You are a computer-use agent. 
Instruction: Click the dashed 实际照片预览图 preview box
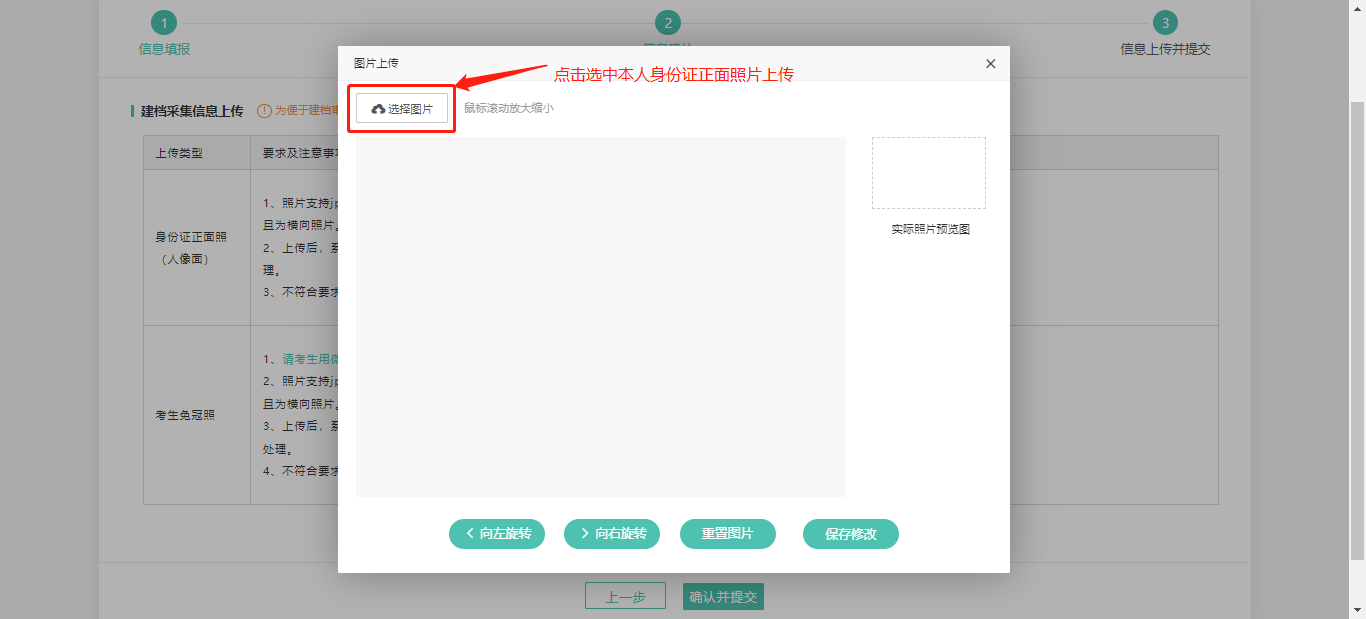click(928, 172)
